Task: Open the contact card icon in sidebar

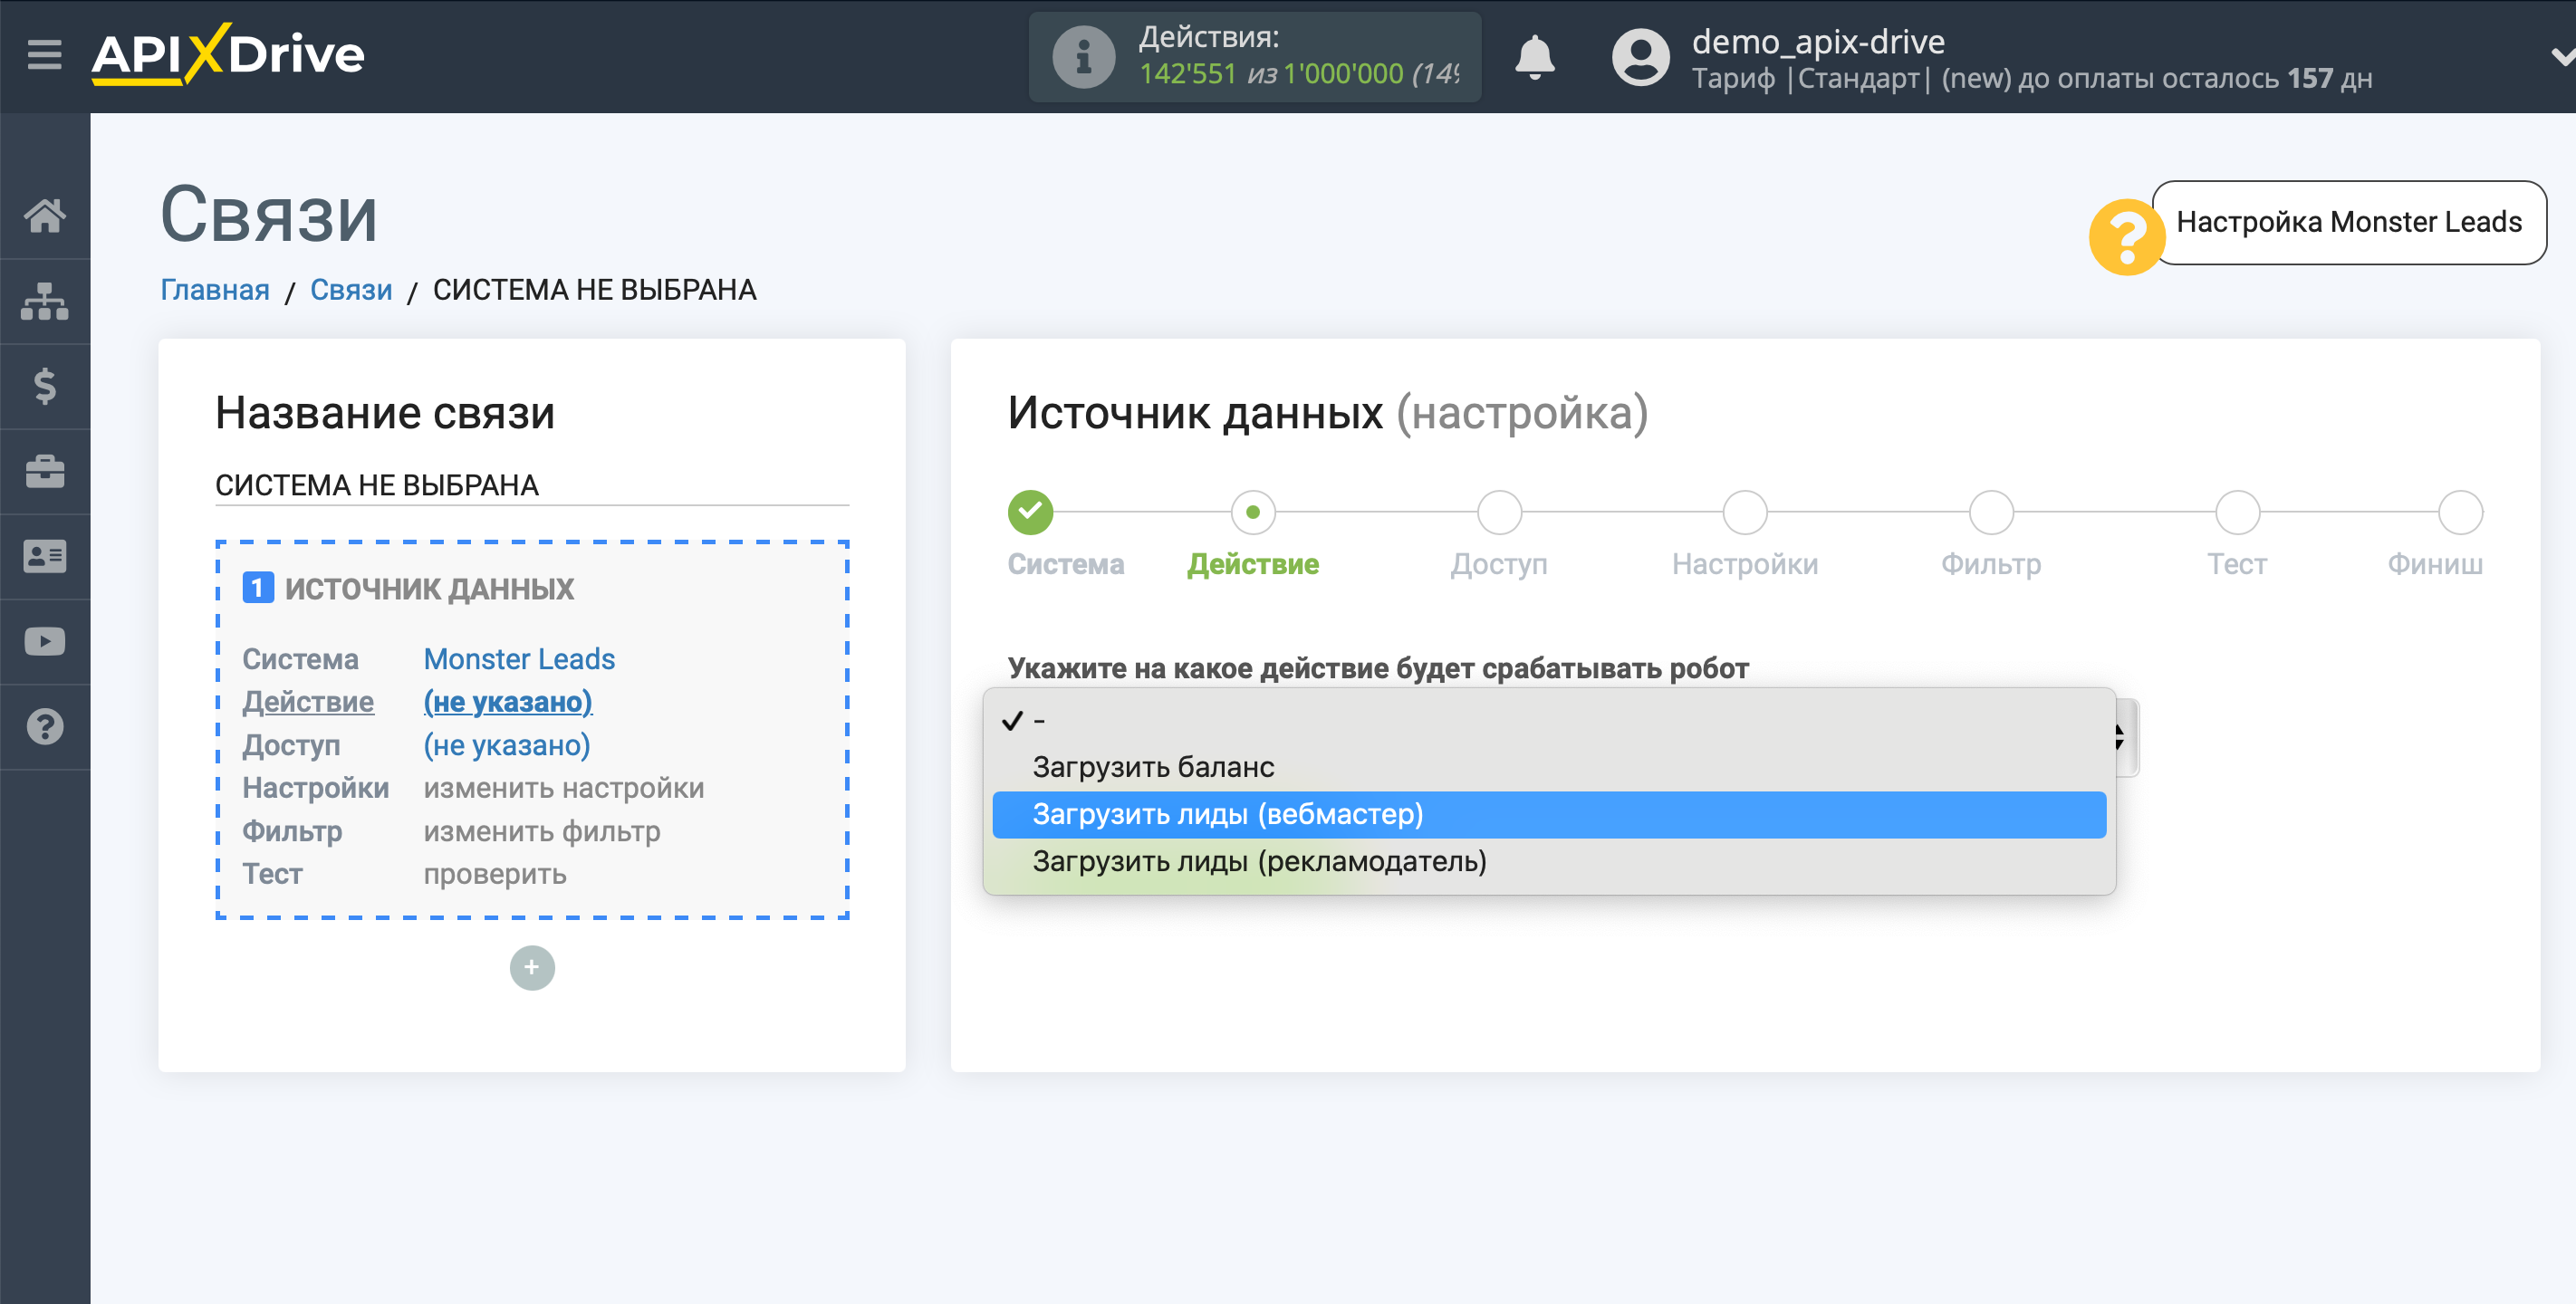Action: (x=45, y=556)
